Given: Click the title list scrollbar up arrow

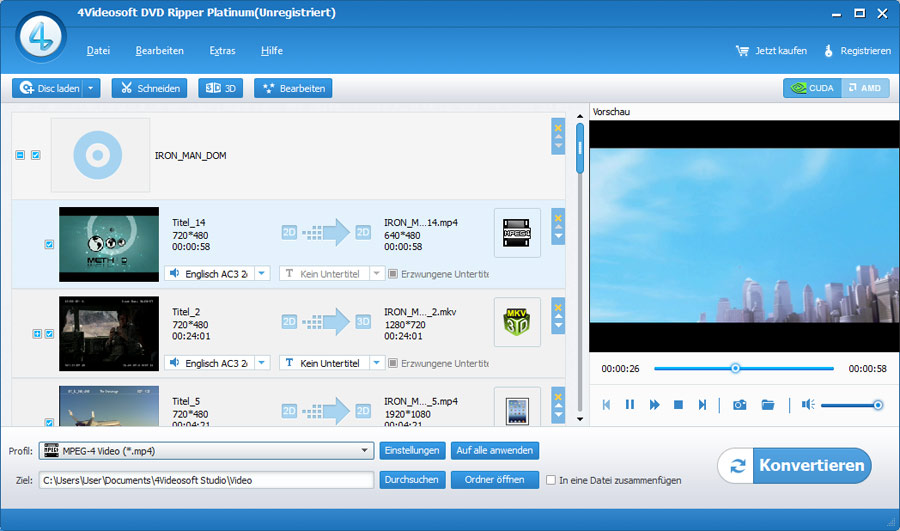Looking at the screenshot, I should (x=580, y=117).
